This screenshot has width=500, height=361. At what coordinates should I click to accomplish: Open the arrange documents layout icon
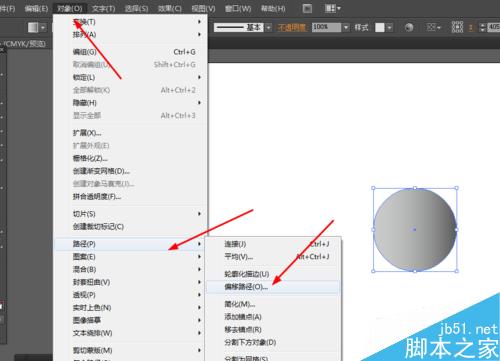(332, 8)
